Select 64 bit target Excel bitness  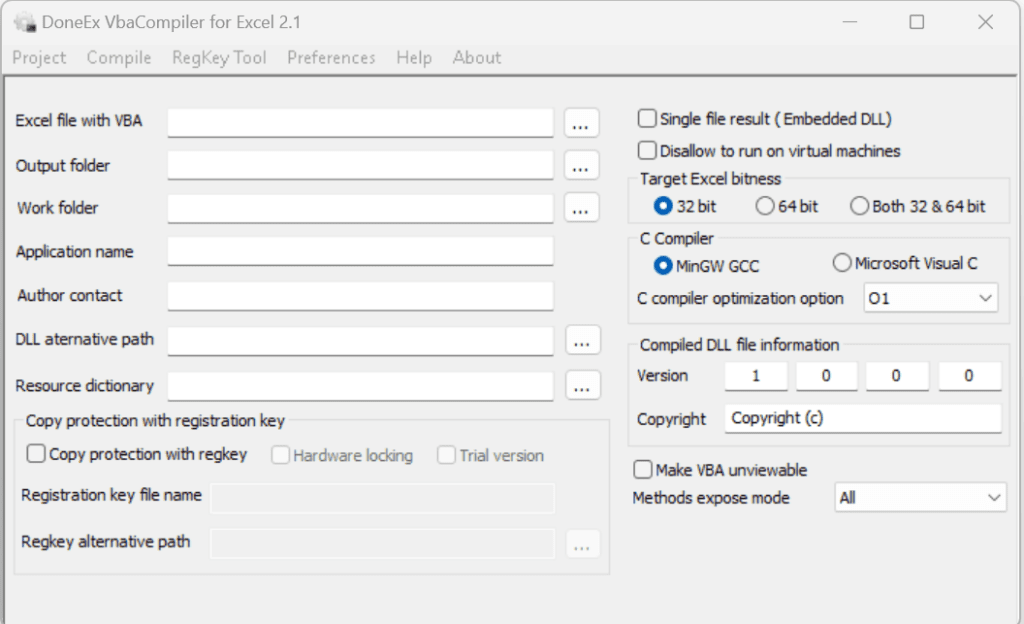coord(765,206)
